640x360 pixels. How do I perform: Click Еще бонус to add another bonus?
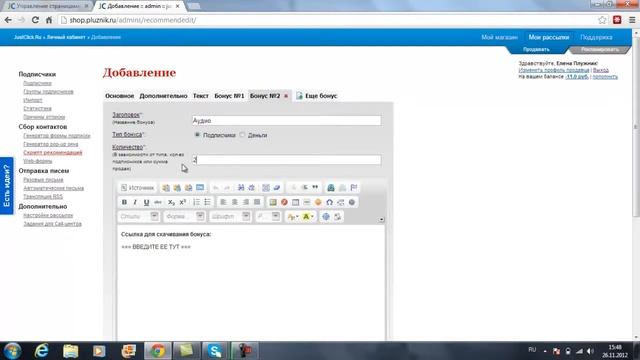tap(317, 96)
